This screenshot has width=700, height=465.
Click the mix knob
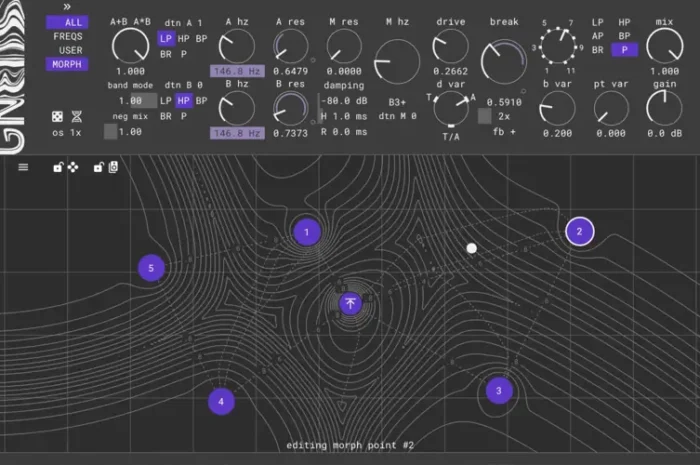point(665,46)
